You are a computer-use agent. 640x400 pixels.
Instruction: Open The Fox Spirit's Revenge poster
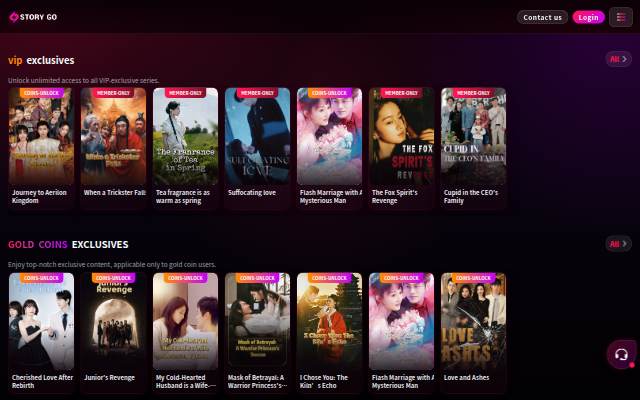(402, 136)
